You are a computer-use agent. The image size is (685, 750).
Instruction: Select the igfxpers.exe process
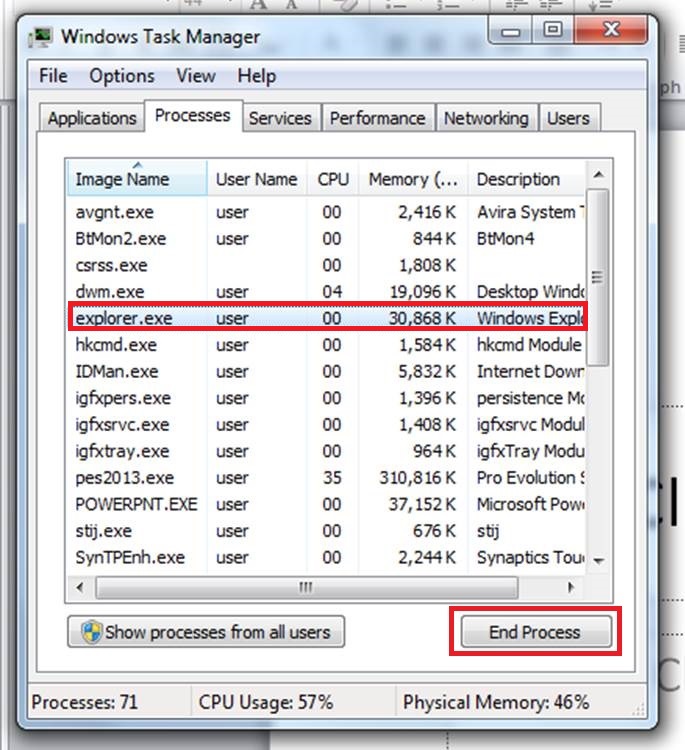(x=326, y=398)
